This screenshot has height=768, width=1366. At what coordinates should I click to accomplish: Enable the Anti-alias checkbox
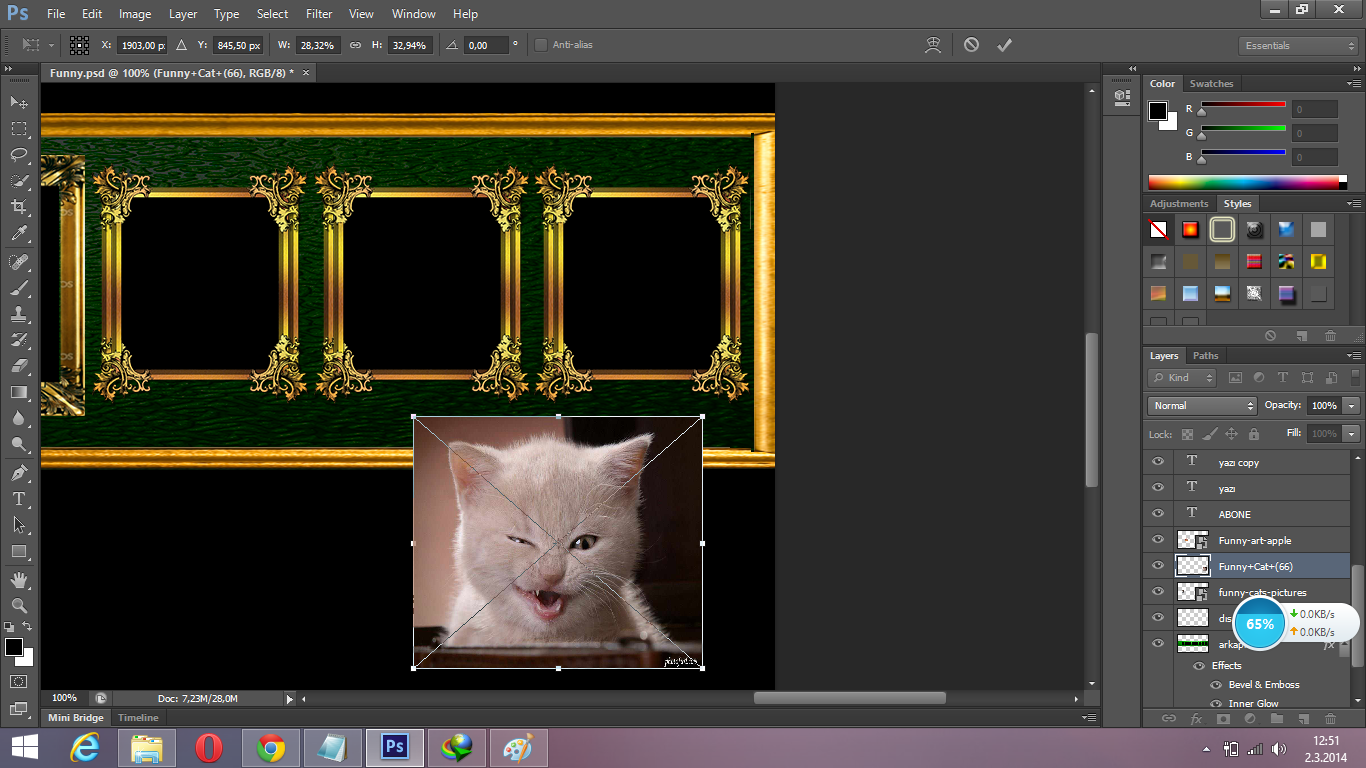[541, 45]
